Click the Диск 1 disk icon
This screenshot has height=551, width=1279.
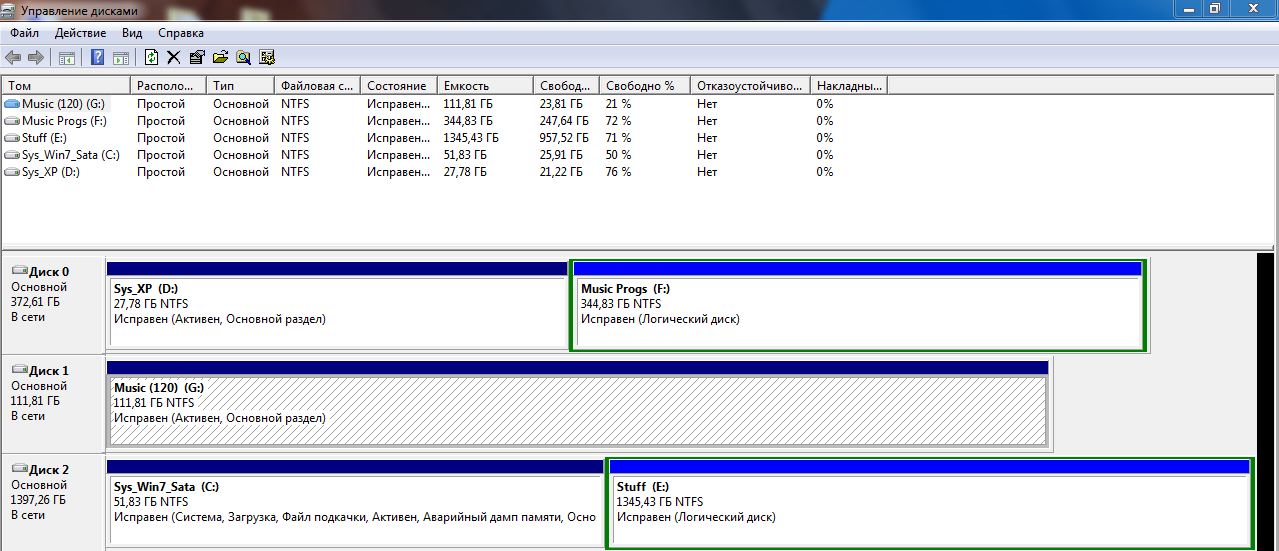pos(19,370)
